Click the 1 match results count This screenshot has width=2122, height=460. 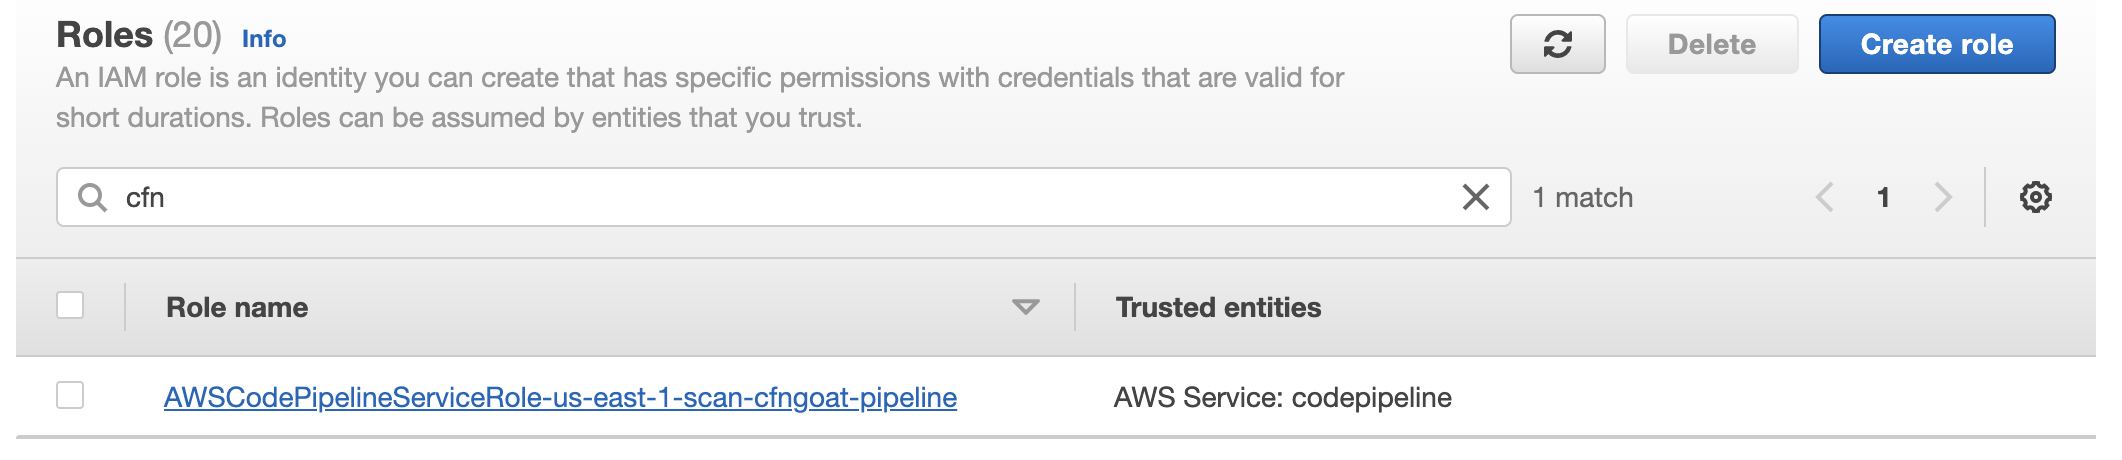coord(1583,197)
